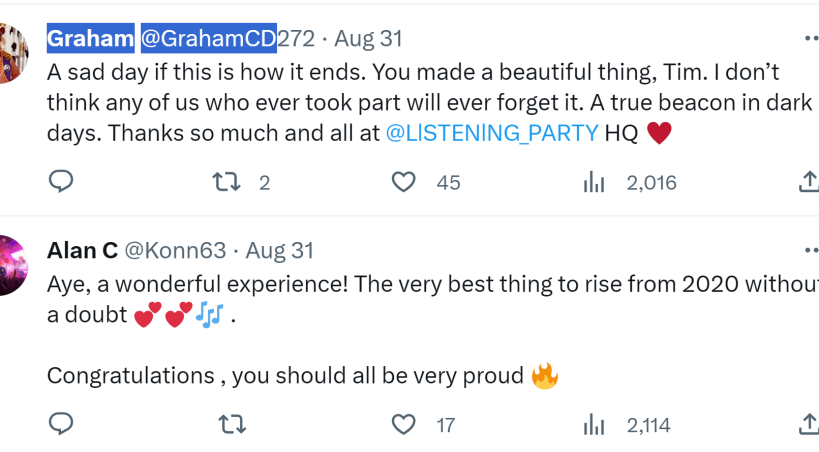Open more options on Graham's tweet
Screen dimensions: 819x452
point(811,39)
